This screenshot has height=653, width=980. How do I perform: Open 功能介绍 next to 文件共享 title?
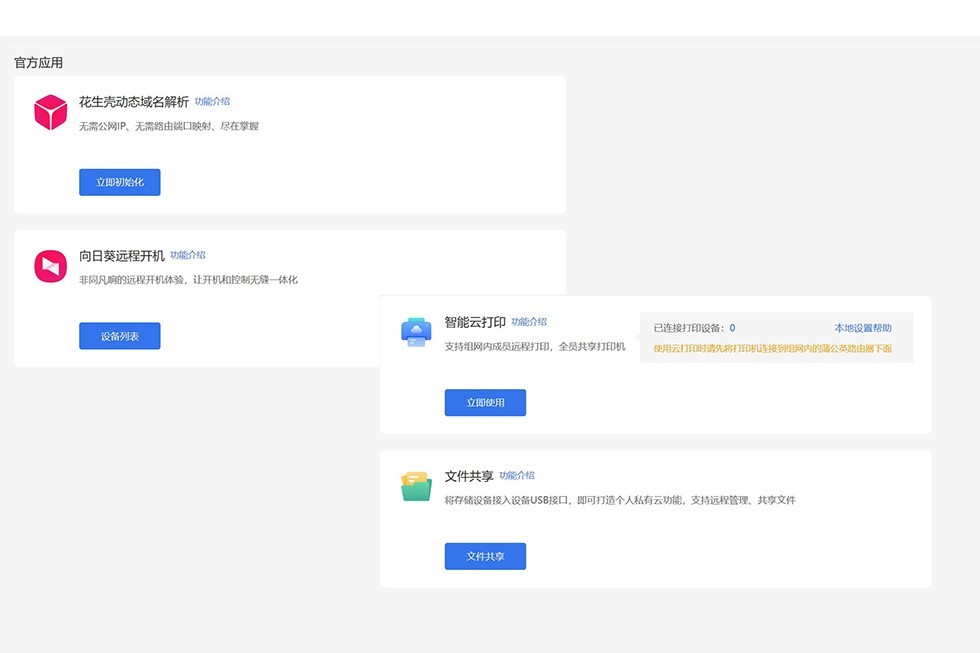coord(516,476)
